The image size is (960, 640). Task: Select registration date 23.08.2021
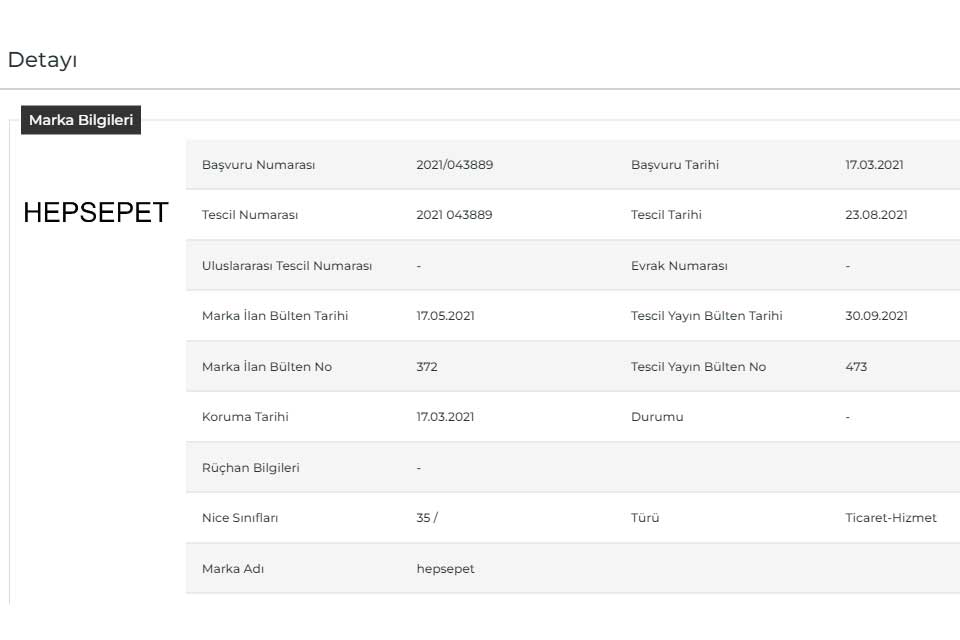pyautogui.click(x=876, y=215)
